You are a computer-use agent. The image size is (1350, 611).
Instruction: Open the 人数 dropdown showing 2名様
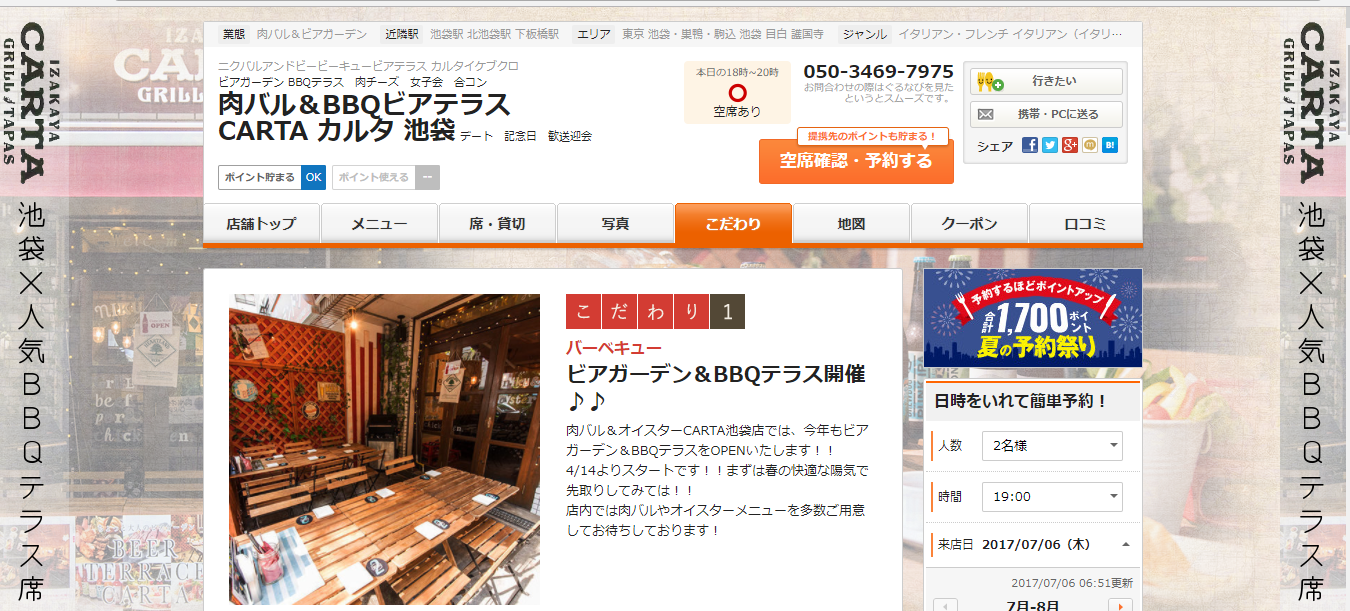tap(1052, 446)
